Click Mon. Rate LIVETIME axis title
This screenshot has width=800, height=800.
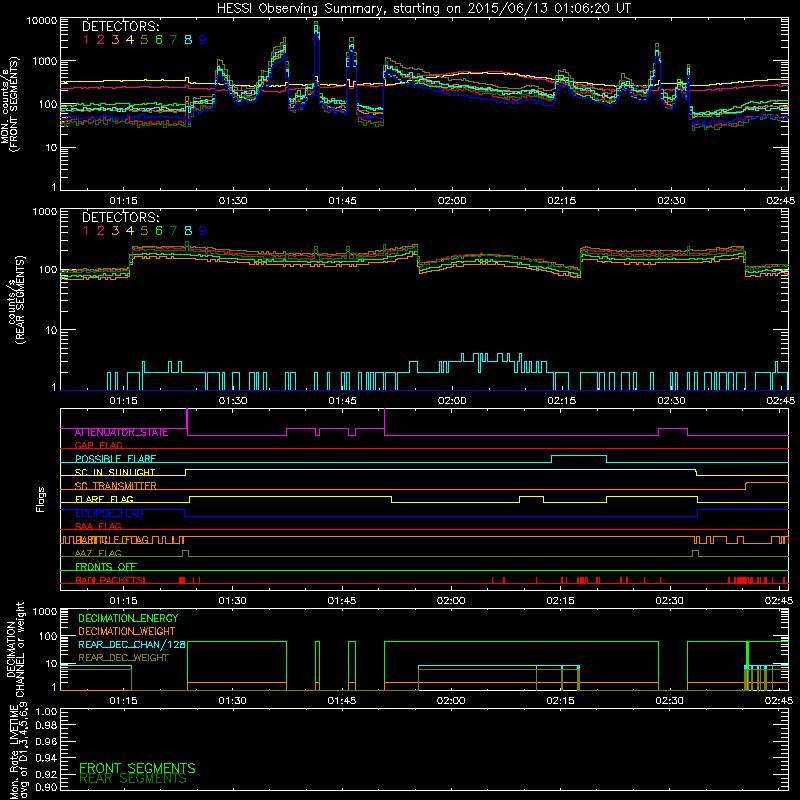(x=19, y=751)
